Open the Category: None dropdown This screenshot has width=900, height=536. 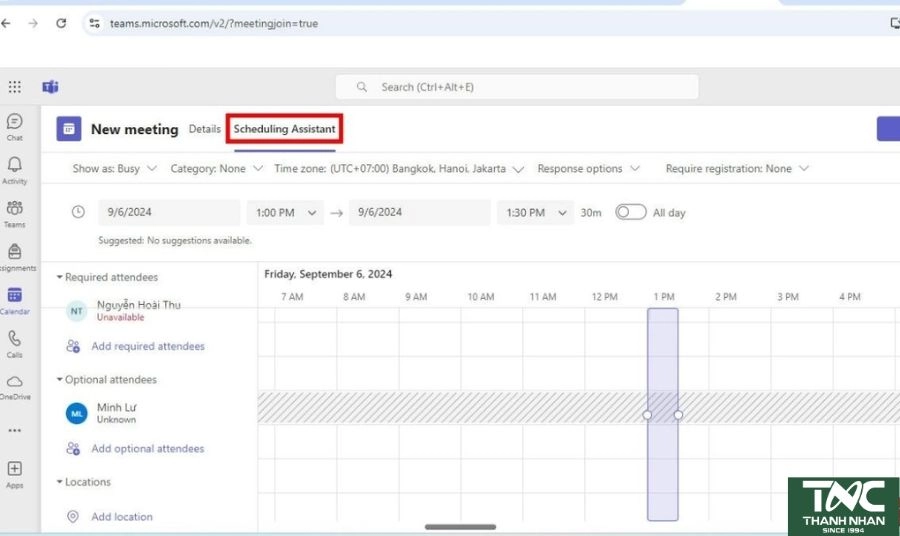click(x=216, y=169)
